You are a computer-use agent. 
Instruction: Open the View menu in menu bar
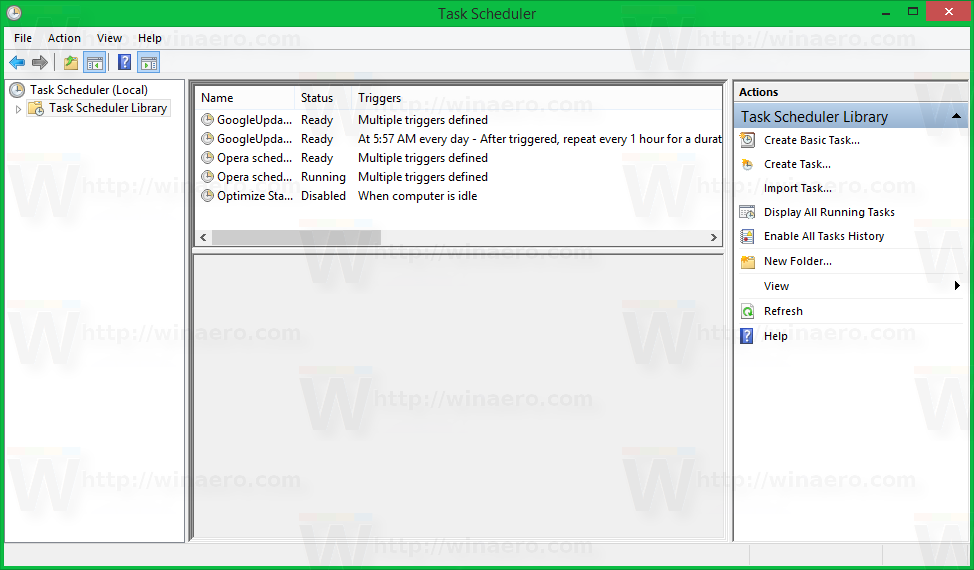(x=109, y=38)
